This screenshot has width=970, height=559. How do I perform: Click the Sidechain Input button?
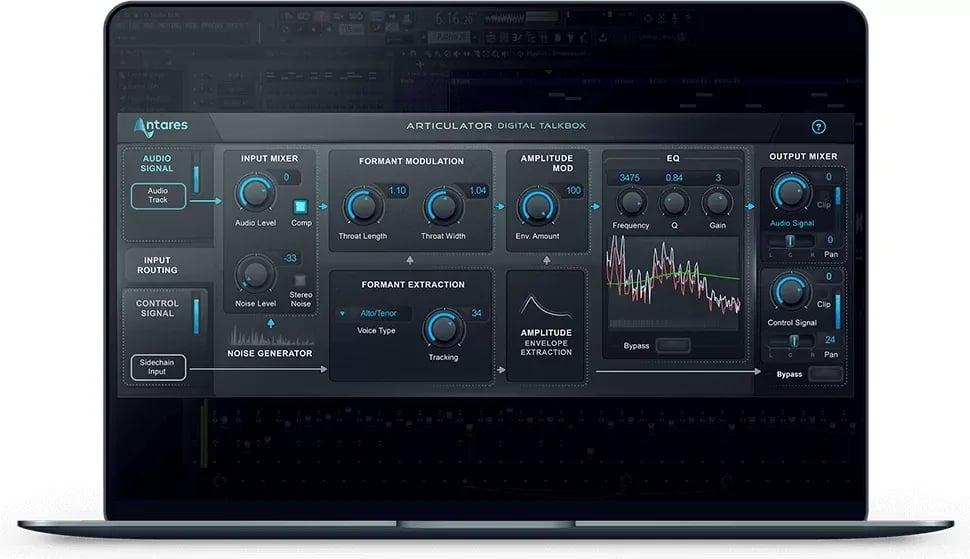pyautogui.click(x=158, y=367)
